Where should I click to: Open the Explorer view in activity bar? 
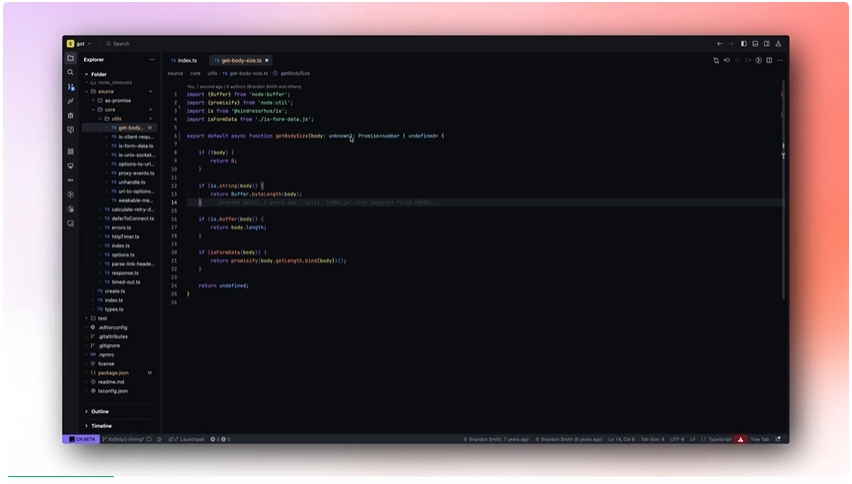click(71, 58)
